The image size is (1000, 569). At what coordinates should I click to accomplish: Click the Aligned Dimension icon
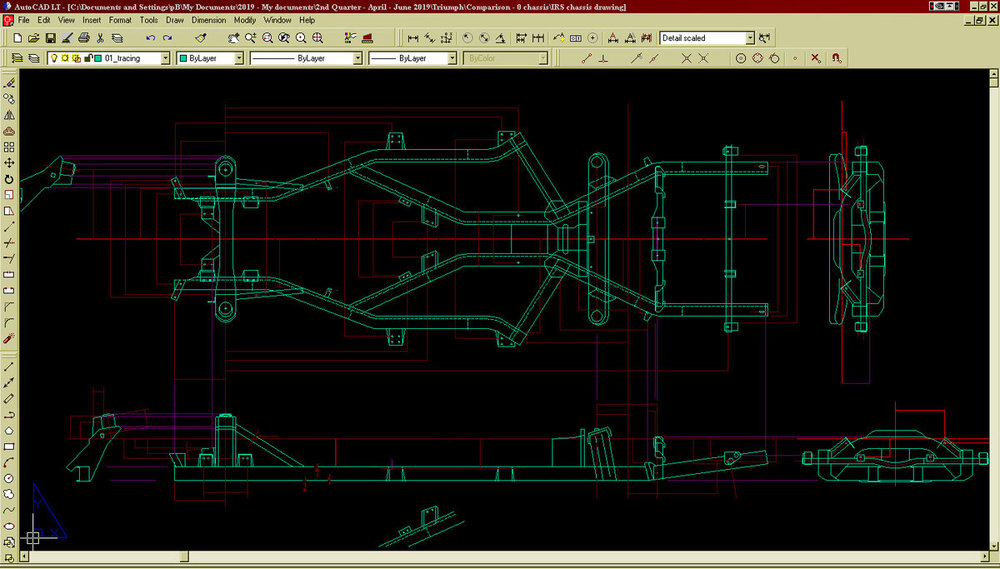[430, 38]
